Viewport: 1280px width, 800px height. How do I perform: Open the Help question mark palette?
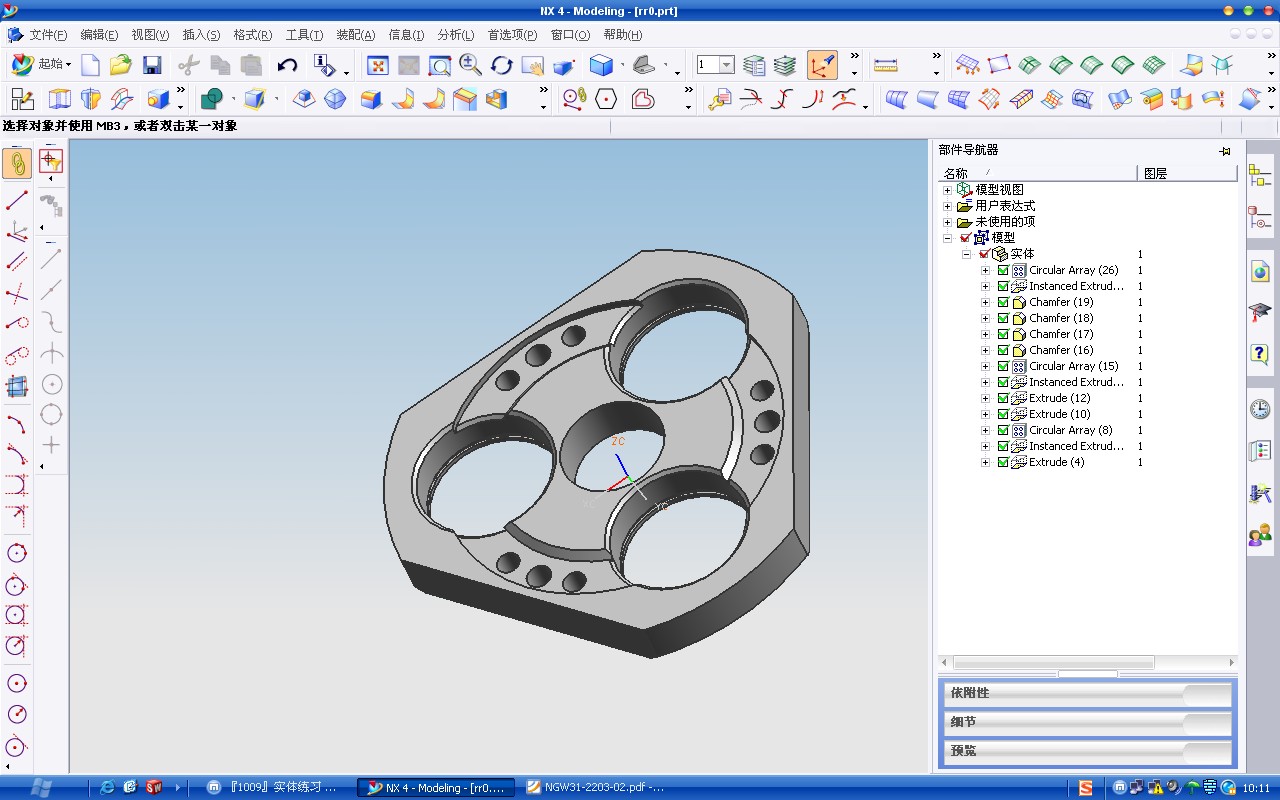click(x=1260, y=353)
